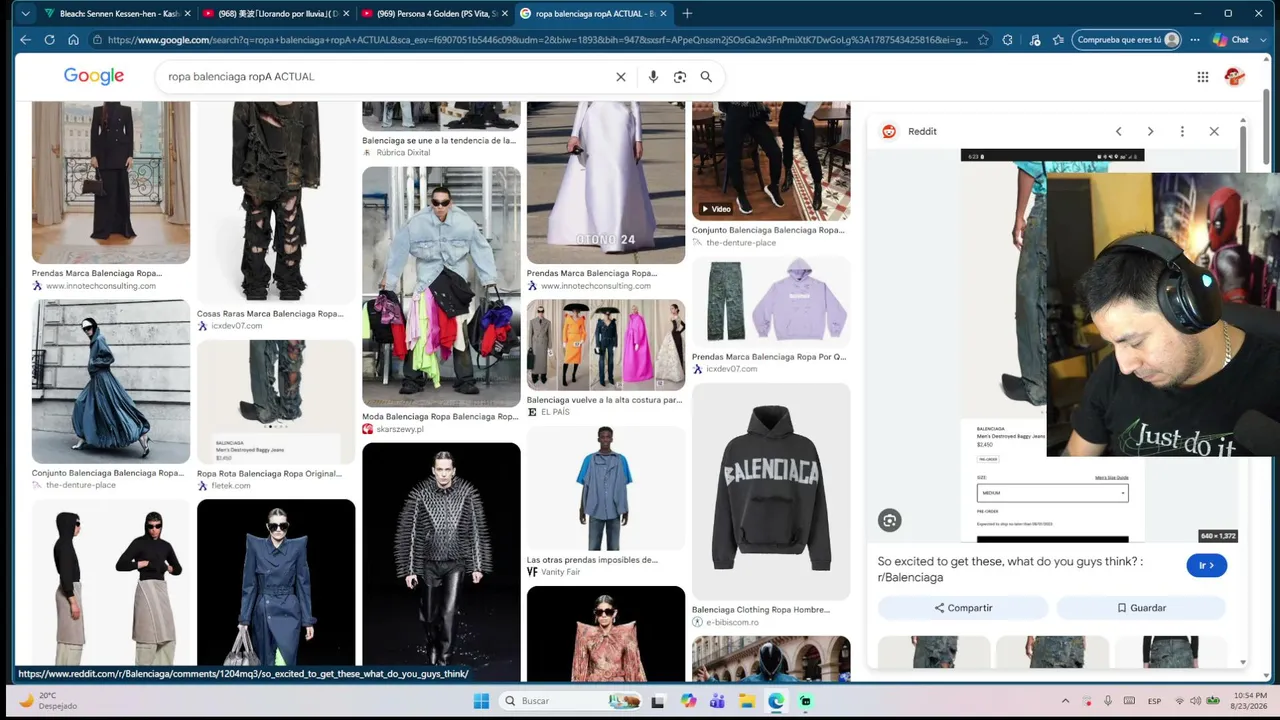Viewport: 1280px width, 720px height.
Task: Click the browser address bar URL
Action: [x=537, y=40]
